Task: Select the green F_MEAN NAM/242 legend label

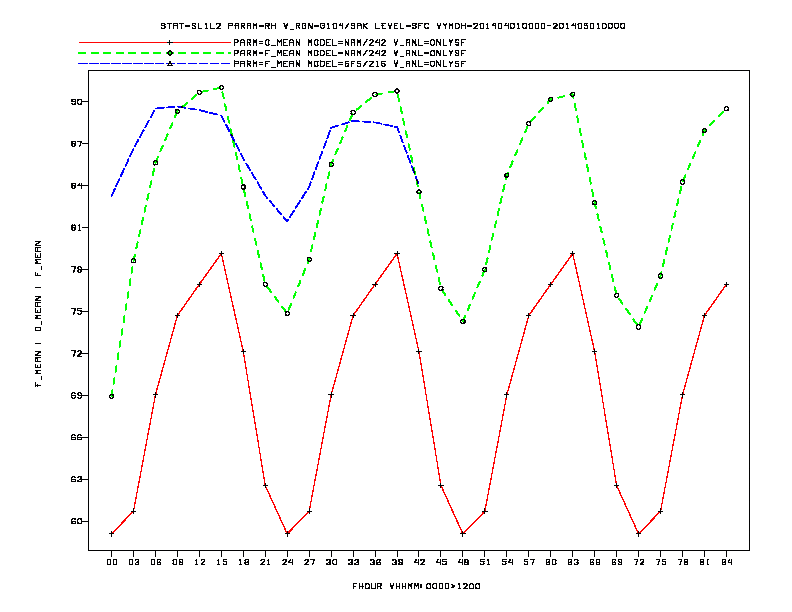Action: 350,53
